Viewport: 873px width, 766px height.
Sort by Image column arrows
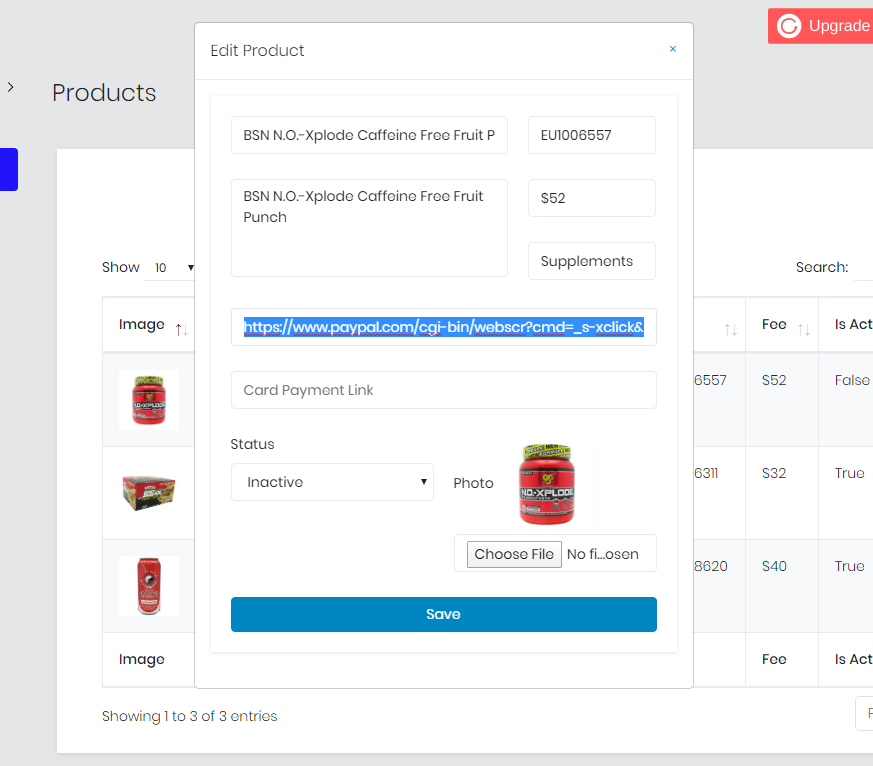[x=181, y=329]
